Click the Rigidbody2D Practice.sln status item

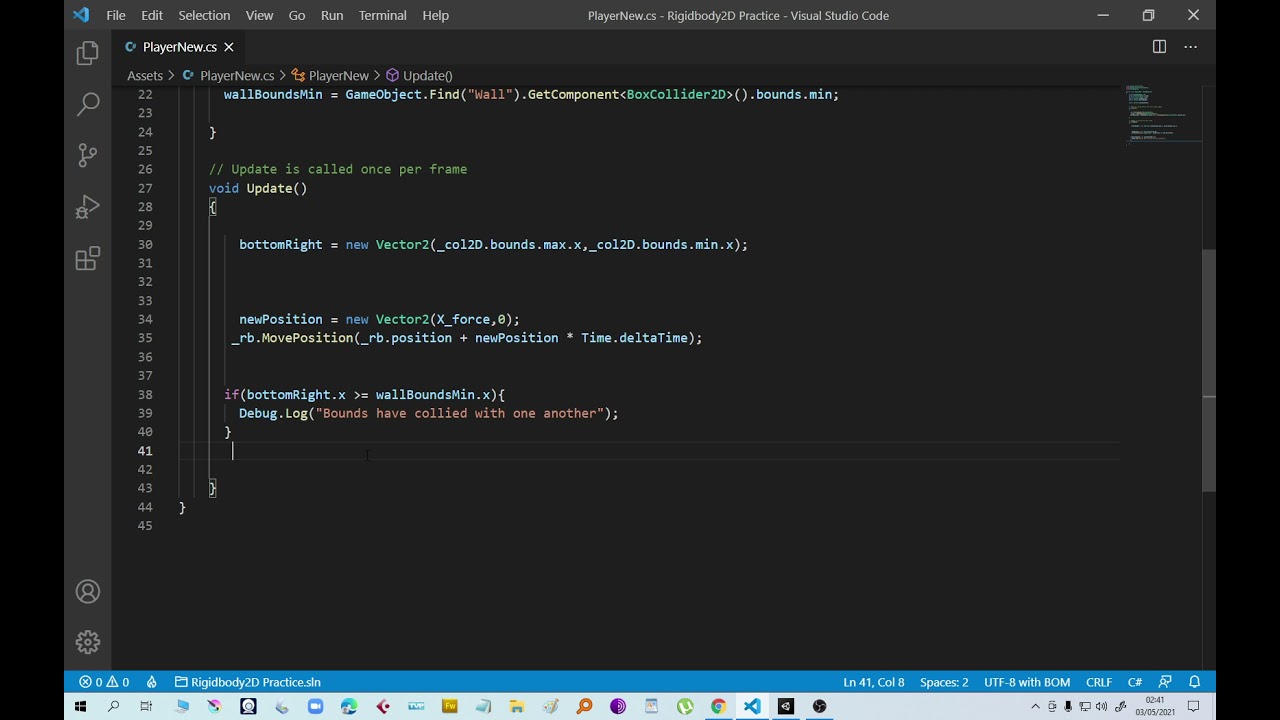(248, 682)
